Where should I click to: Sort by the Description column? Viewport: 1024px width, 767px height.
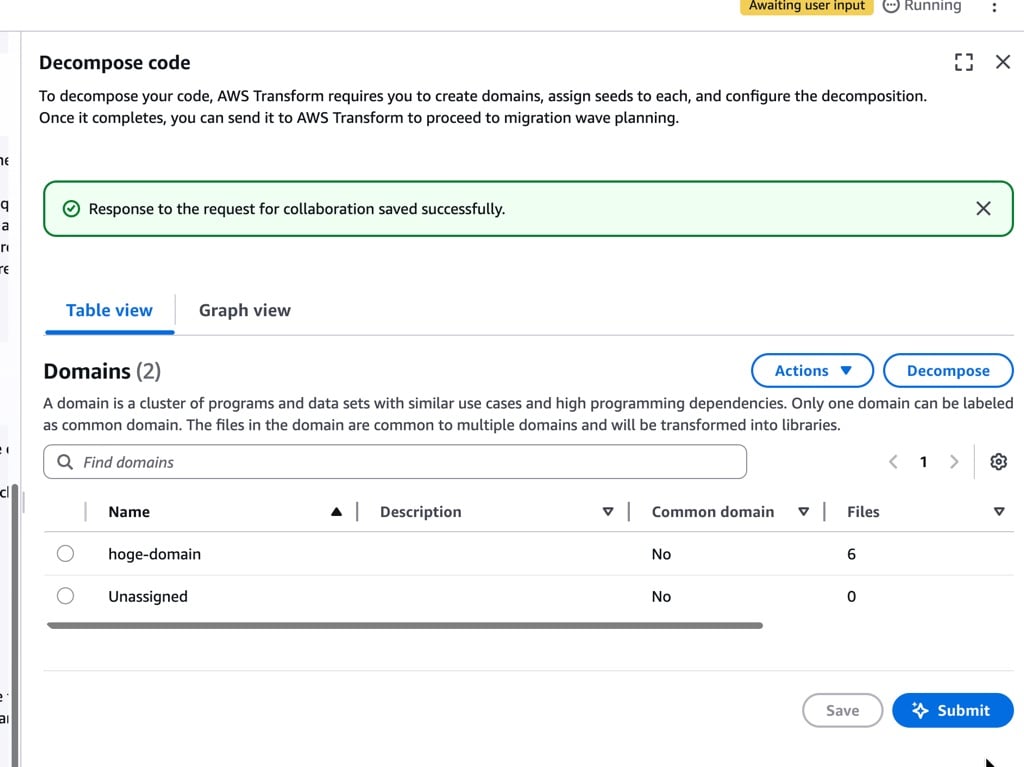[x=607, y=512]
